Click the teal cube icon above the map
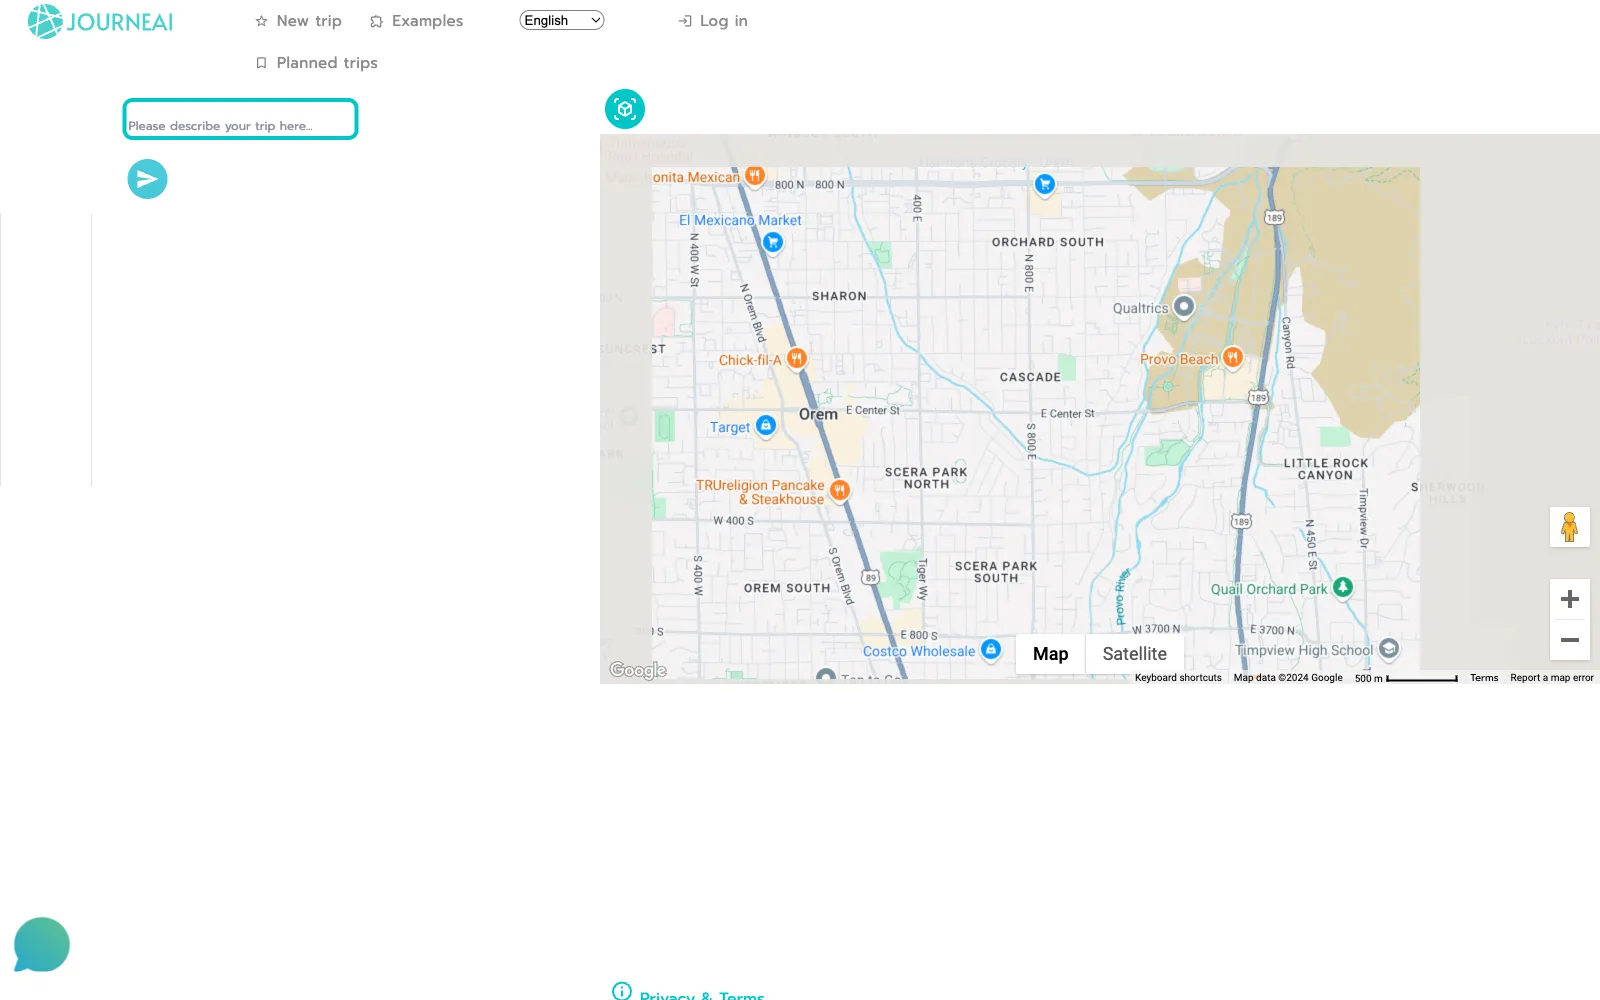1600x1000 pixels. tap(625, 109)
